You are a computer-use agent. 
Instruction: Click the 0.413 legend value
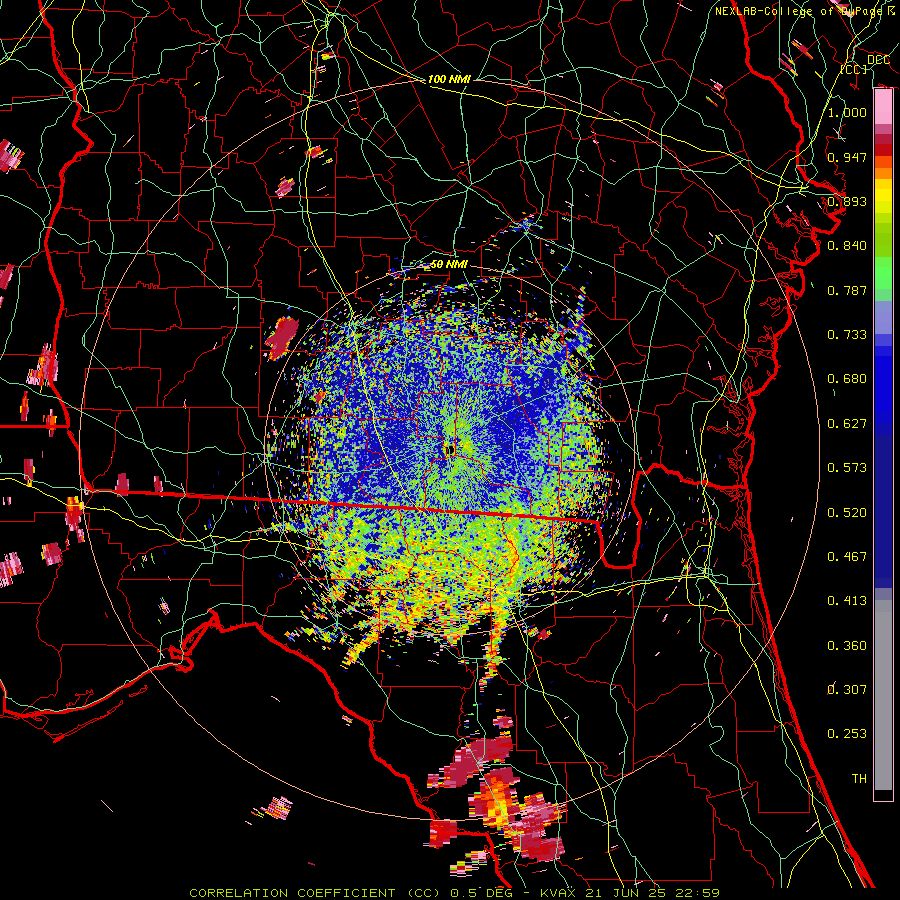click(x=847, y=600)
